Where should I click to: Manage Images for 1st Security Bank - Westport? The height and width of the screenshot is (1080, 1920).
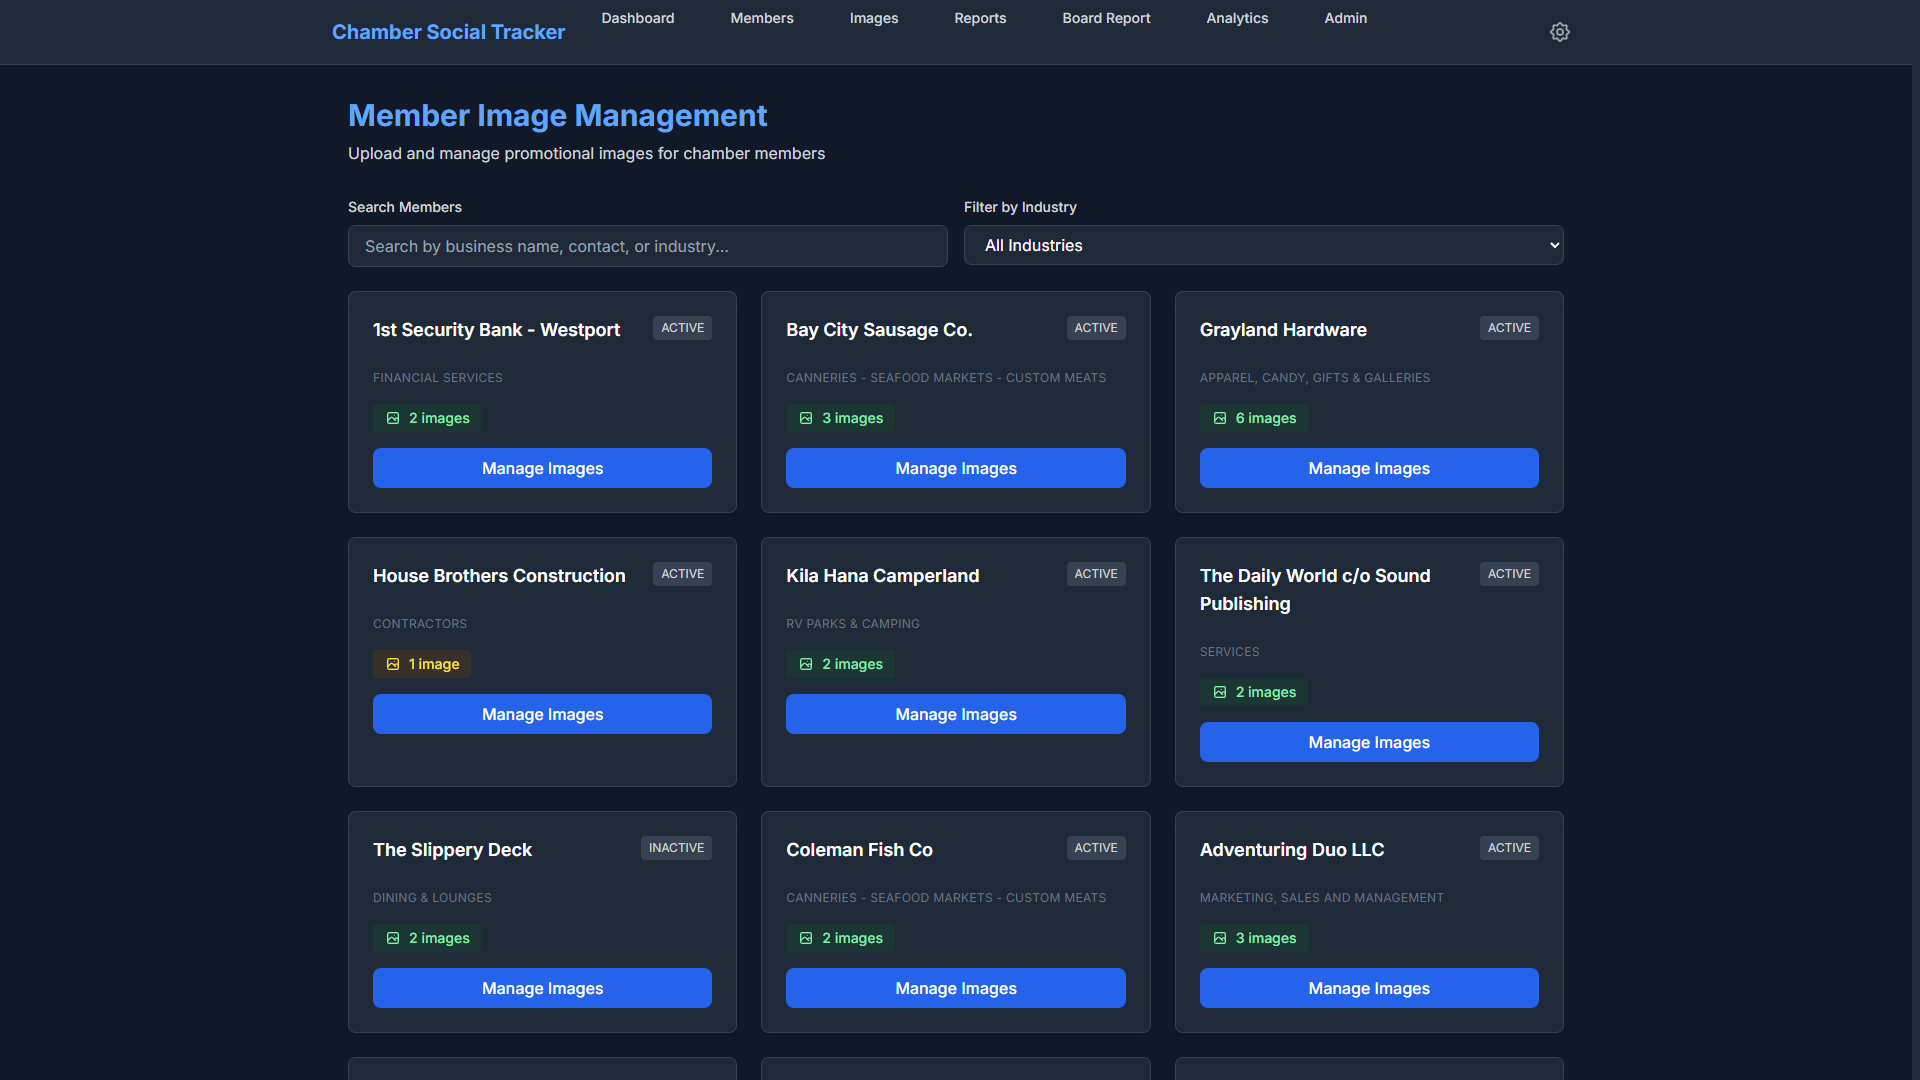tap(542, 468)
